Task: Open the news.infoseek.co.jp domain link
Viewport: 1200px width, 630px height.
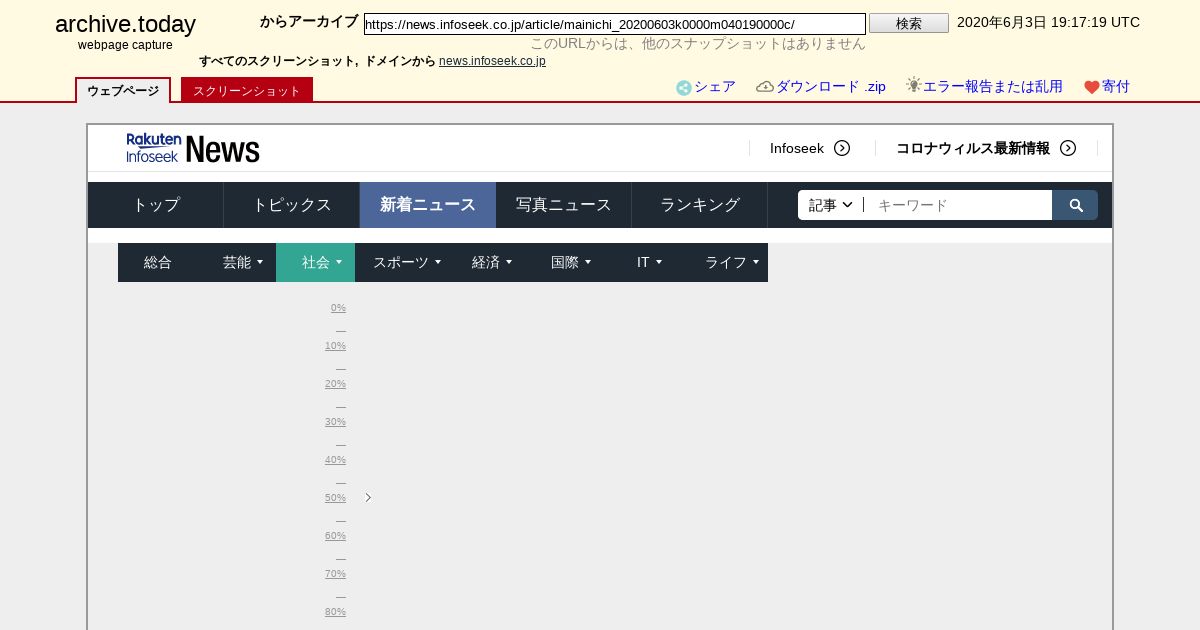Action: tap(492, 61)
